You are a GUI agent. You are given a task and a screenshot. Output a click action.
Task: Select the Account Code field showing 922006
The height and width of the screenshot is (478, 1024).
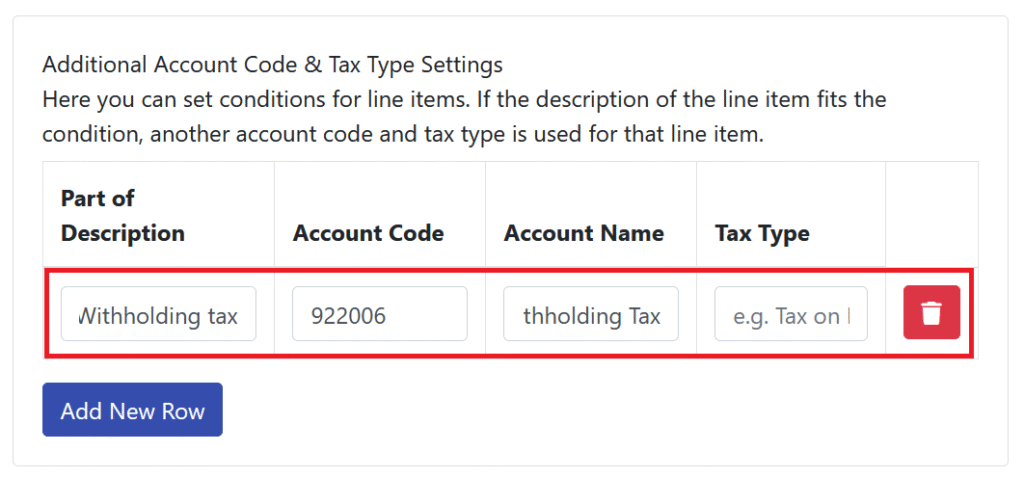[x=379, y=313]
